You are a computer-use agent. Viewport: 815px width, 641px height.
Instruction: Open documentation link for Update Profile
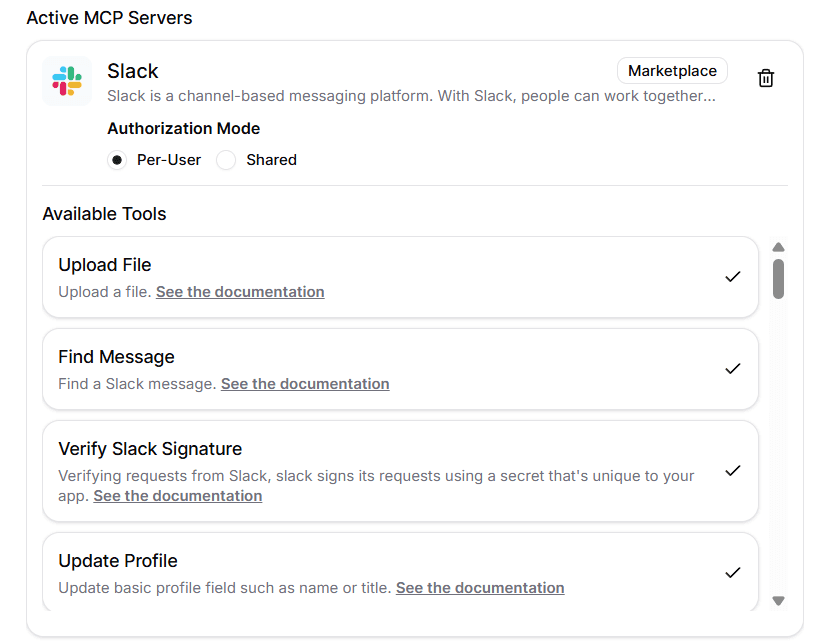point(480,588)
